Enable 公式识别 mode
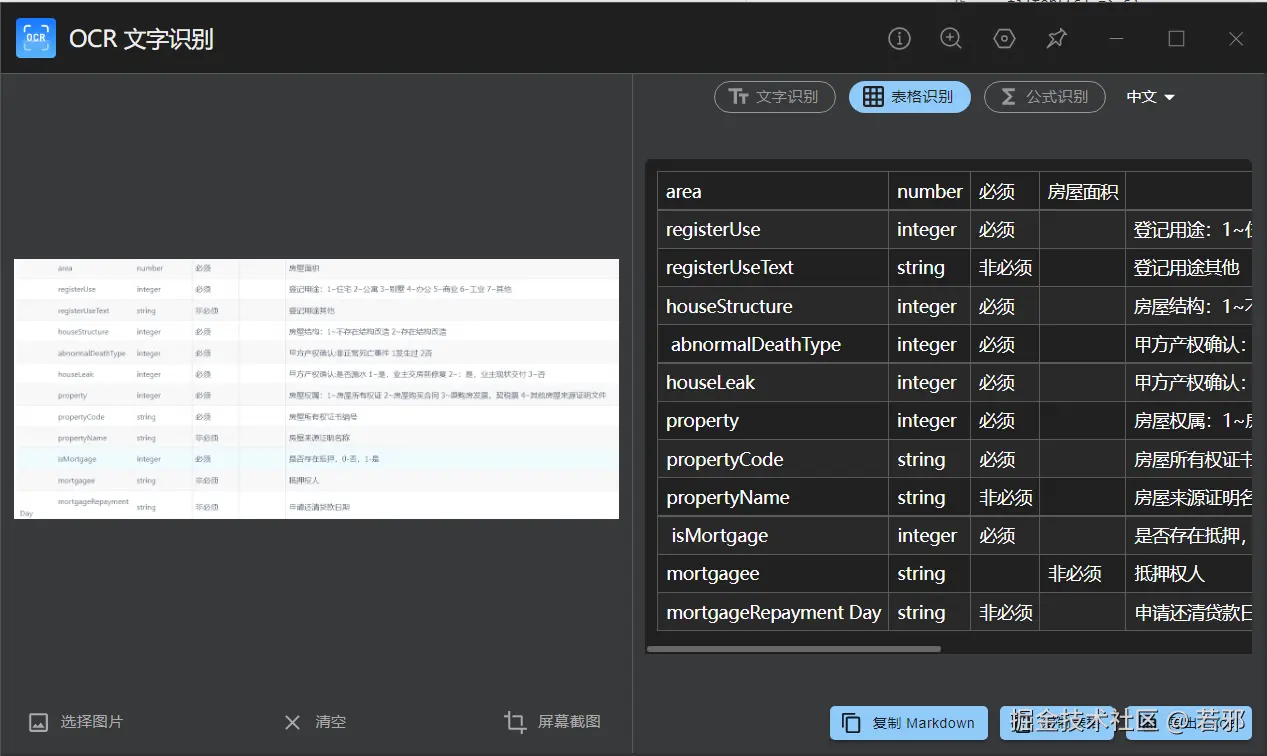Screen dimensions: 1267x756 coord(1044,97)
